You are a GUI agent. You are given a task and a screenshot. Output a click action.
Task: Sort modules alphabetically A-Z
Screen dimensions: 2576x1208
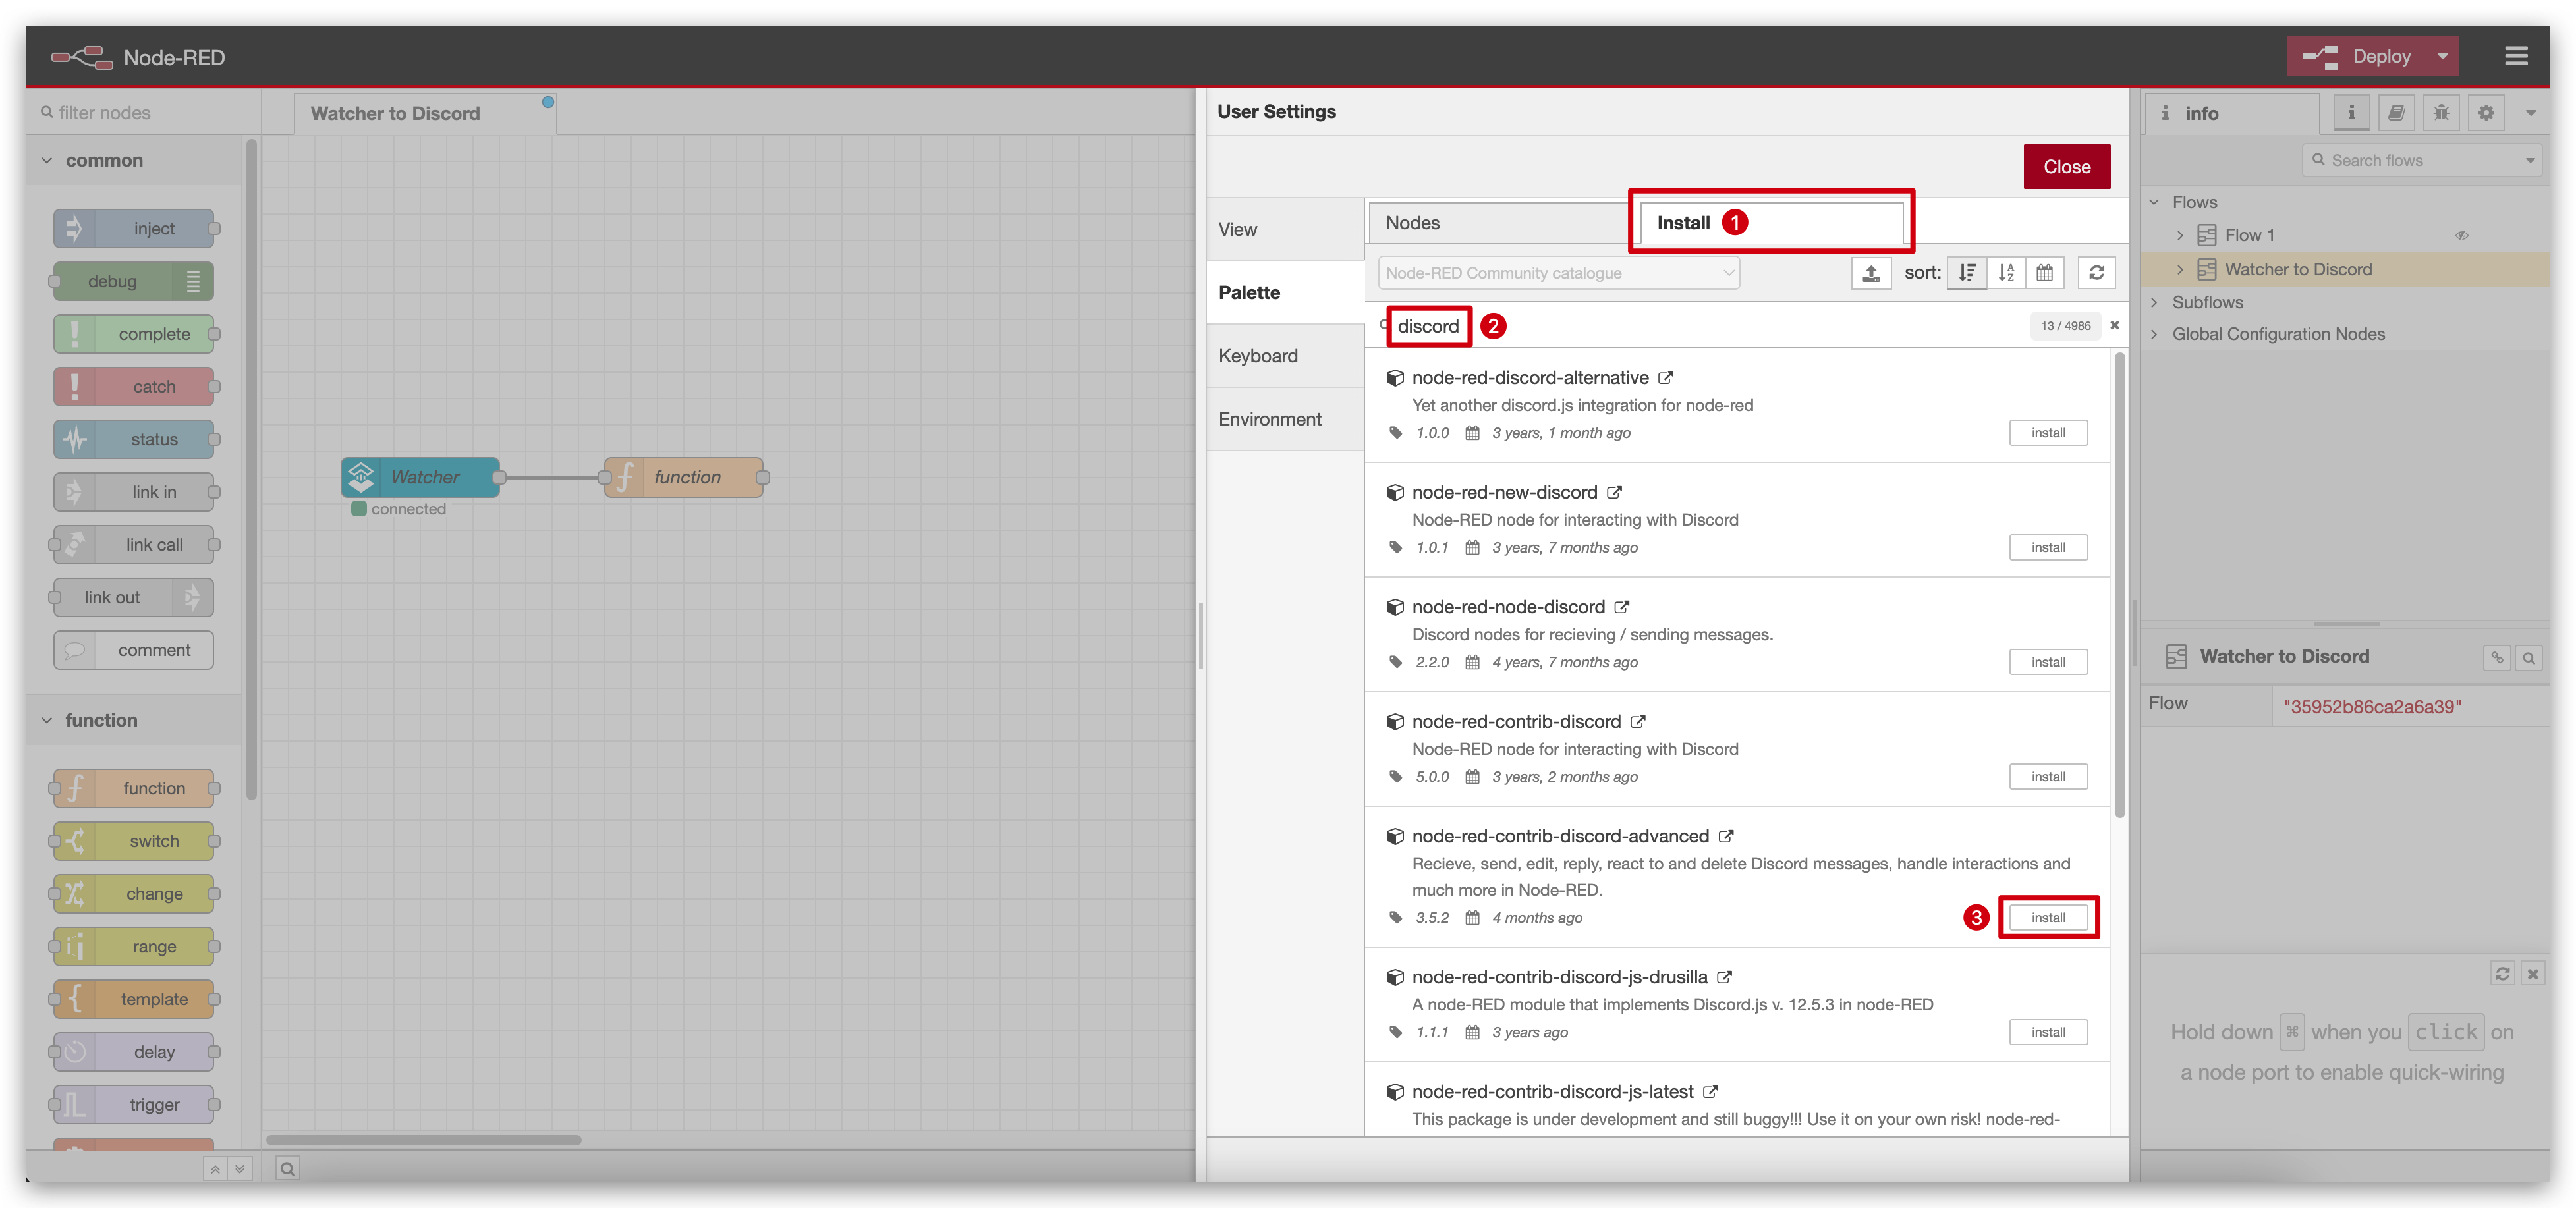[2006, 273]
